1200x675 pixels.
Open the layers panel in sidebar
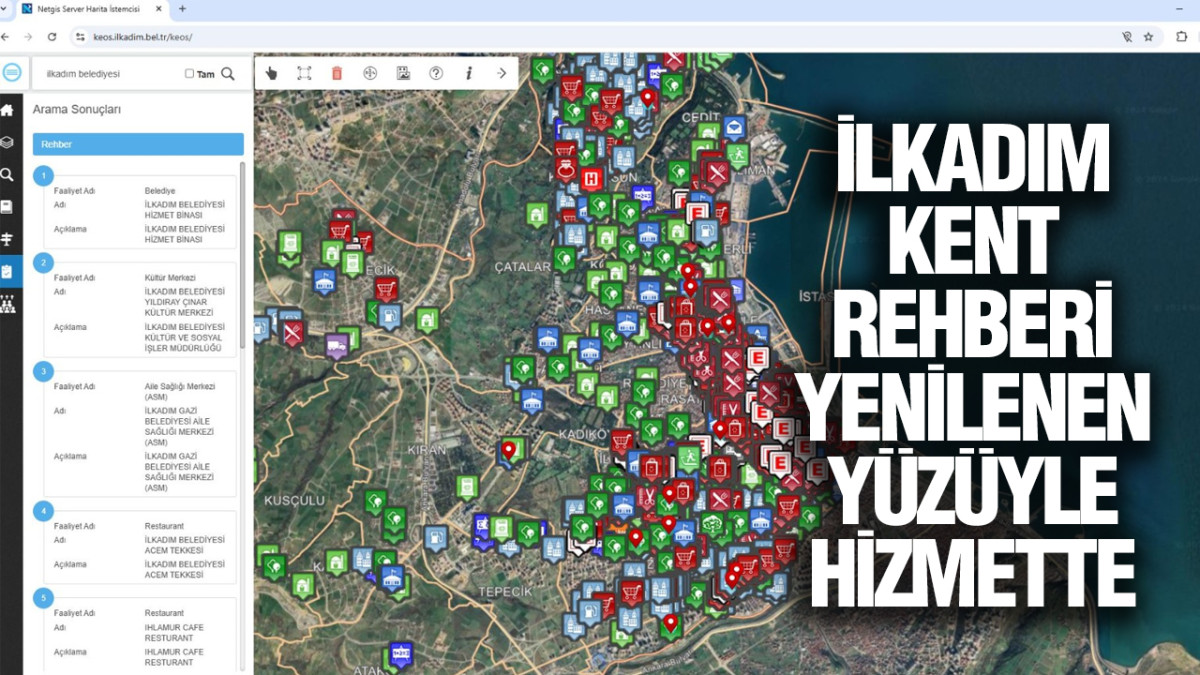point(7,142)
